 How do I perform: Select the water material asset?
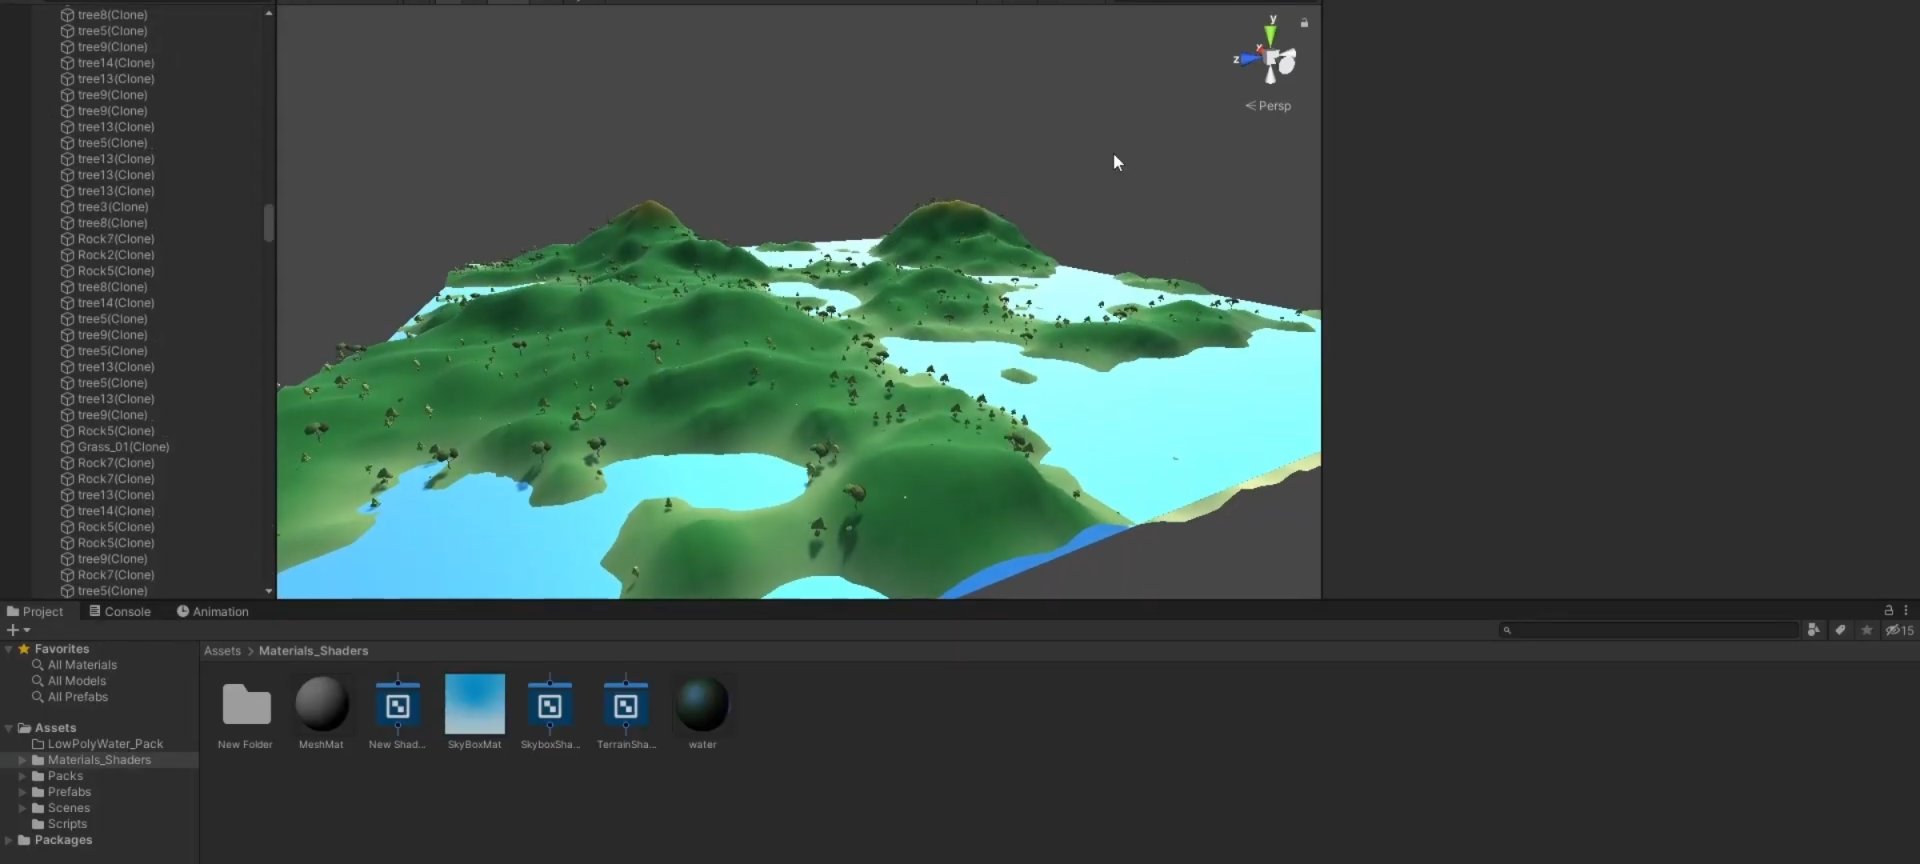[x=703, y=713]
